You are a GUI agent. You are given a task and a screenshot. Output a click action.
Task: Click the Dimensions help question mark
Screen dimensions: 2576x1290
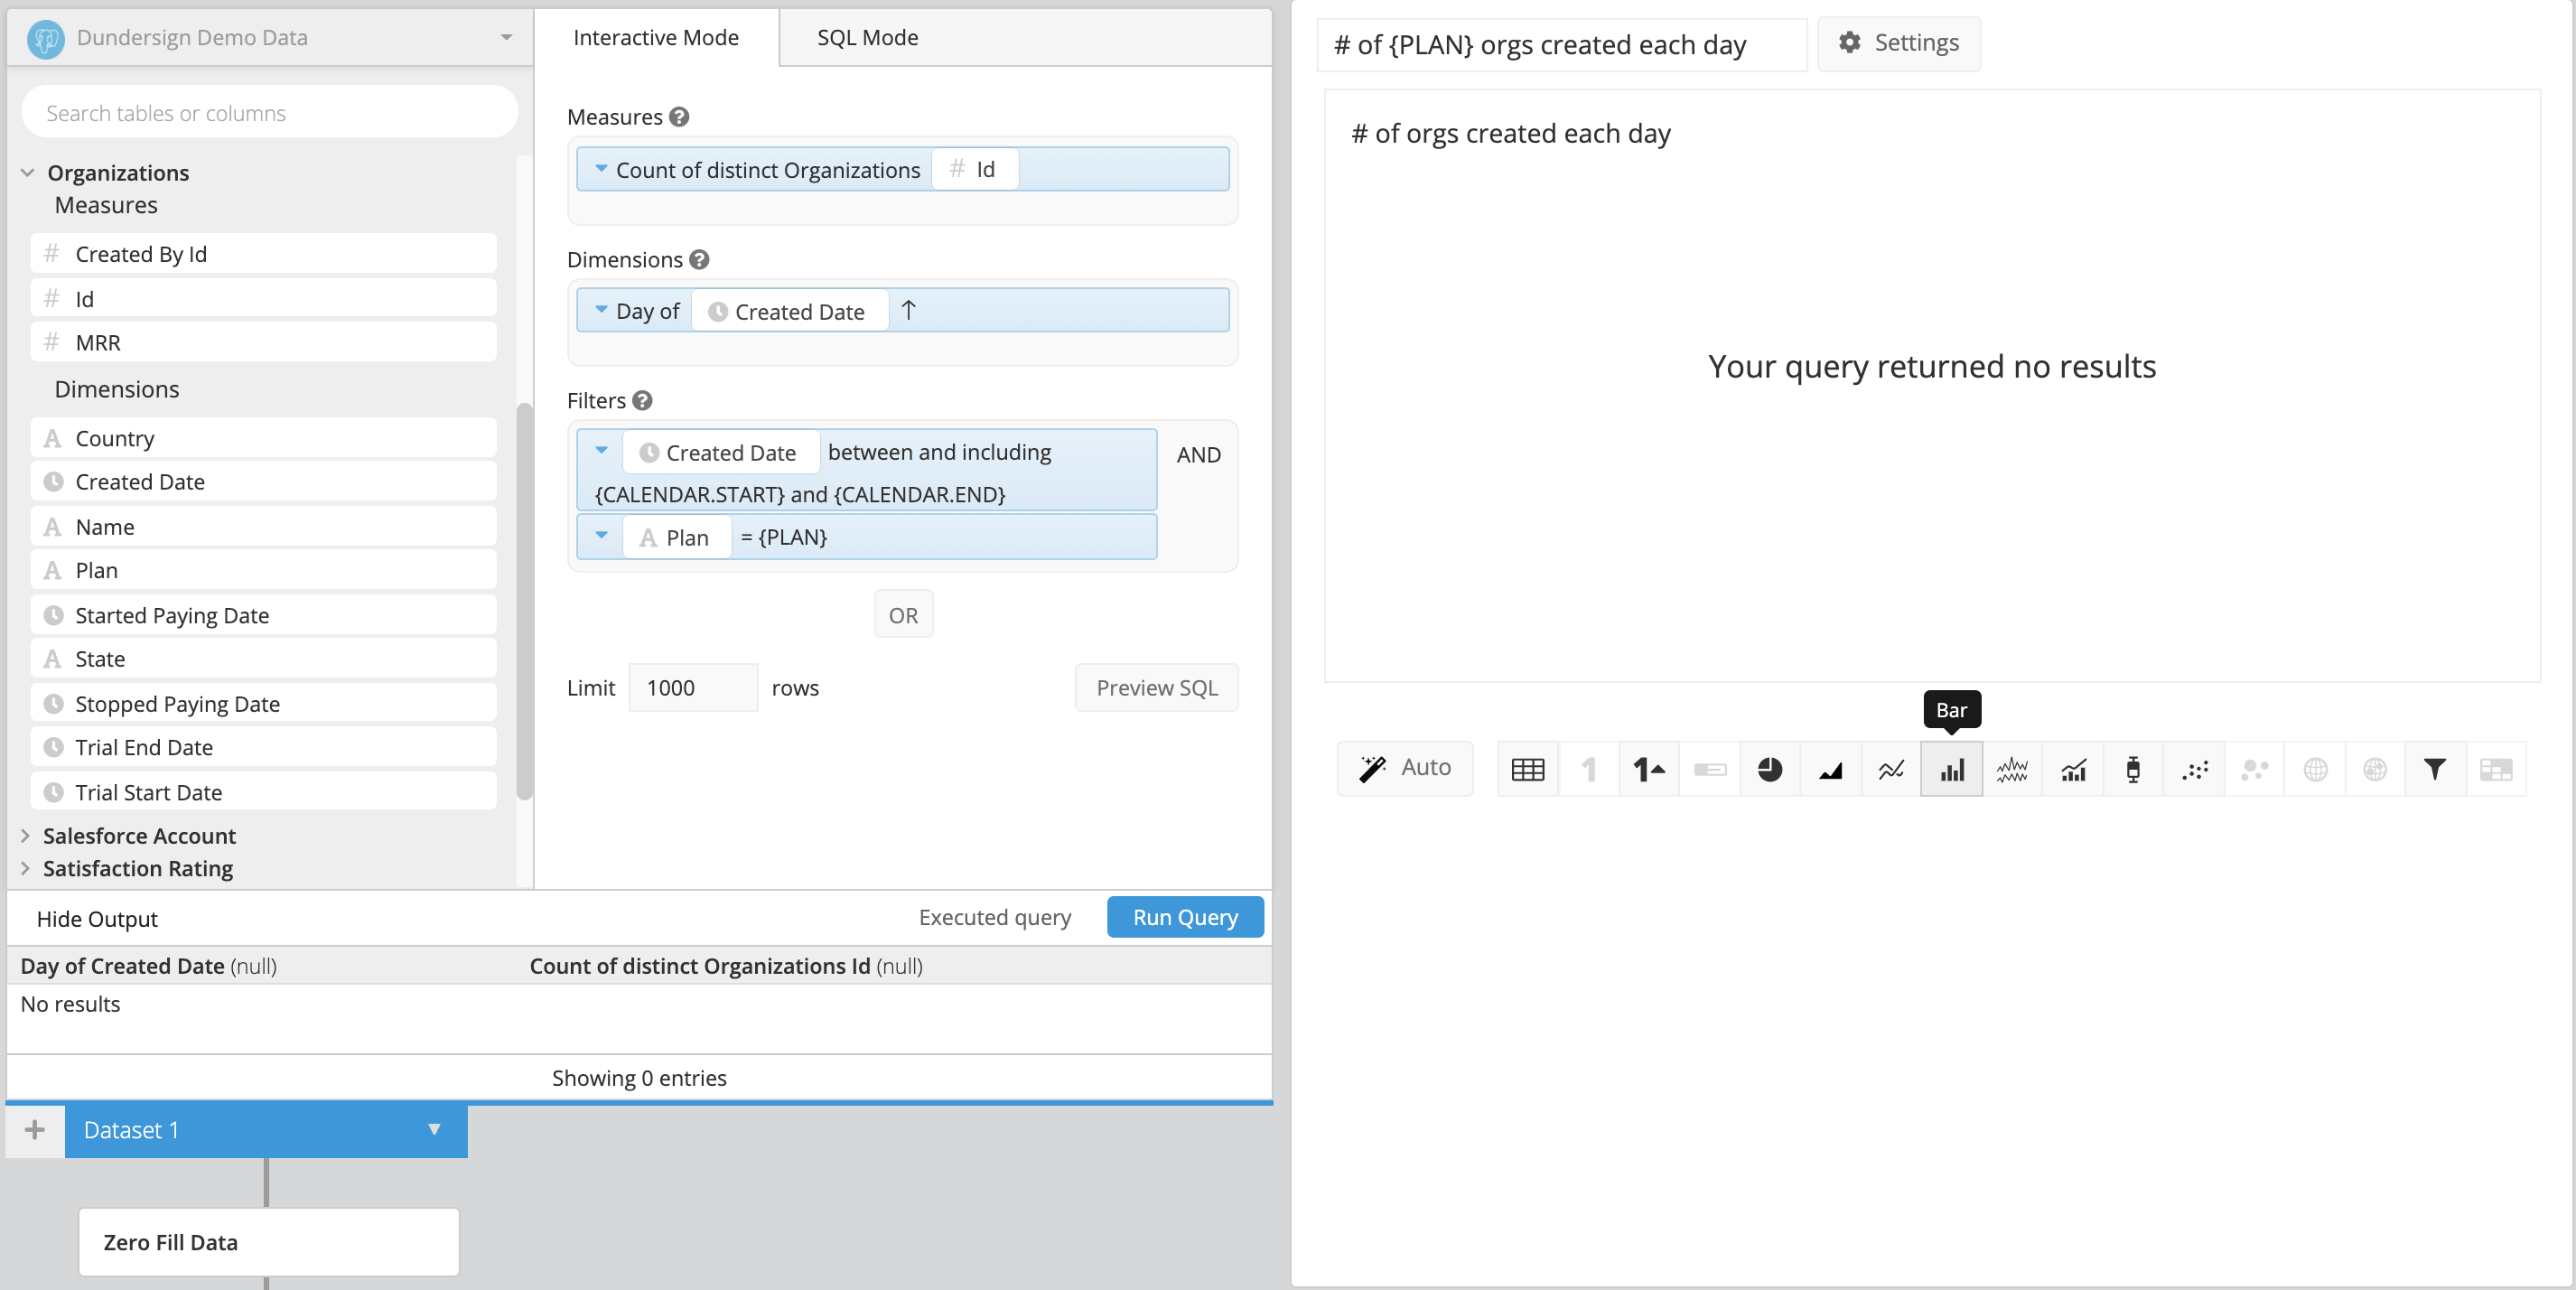click(699, 259)
